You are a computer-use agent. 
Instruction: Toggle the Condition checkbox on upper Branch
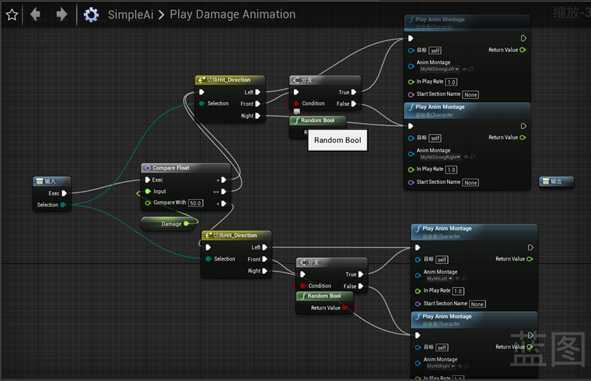point(297,112)
